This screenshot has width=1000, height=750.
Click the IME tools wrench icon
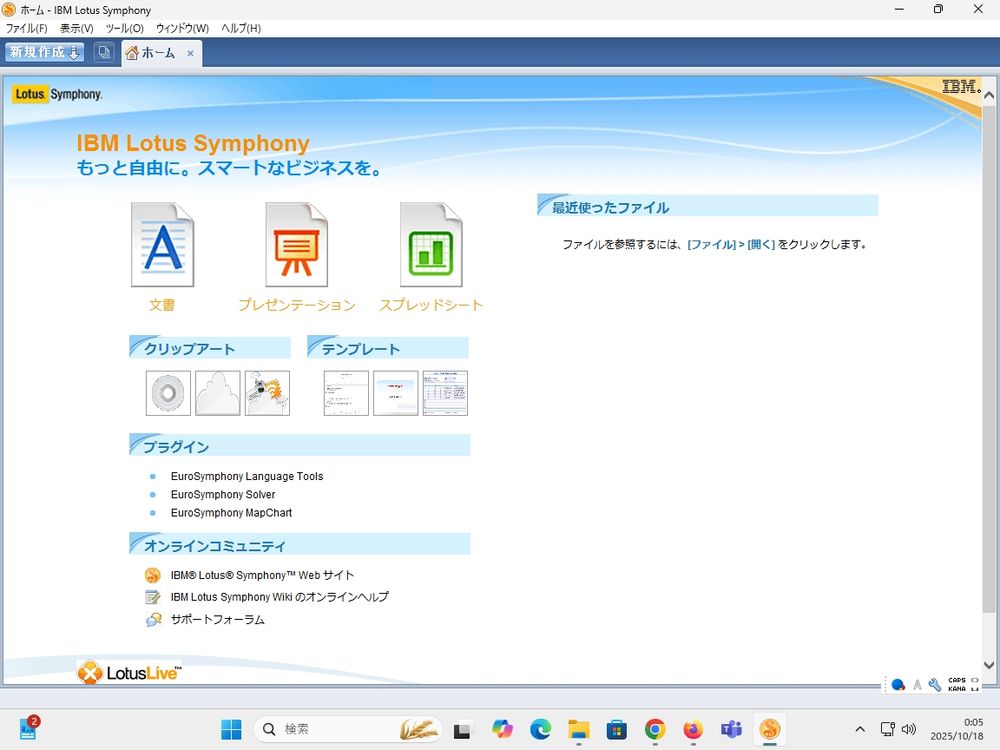coord(935,685)
